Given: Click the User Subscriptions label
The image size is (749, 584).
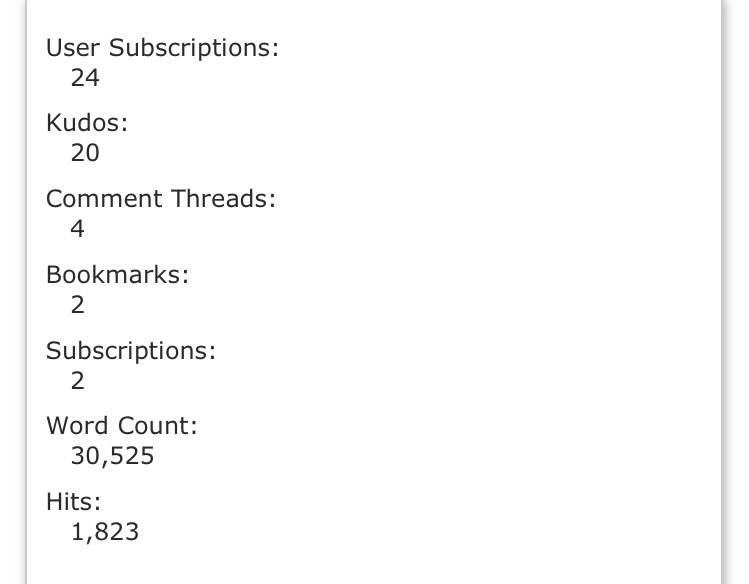Looking at the screenshot, I should [162, 47].
